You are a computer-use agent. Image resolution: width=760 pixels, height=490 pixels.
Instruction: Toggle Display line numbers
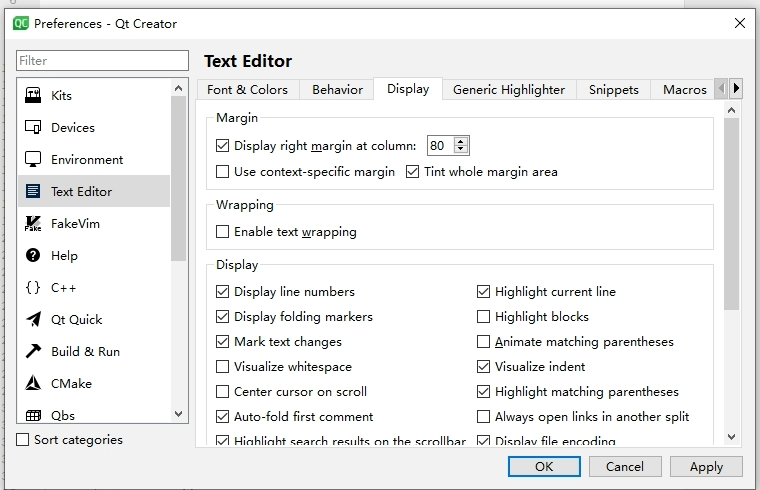click(222, 291)
